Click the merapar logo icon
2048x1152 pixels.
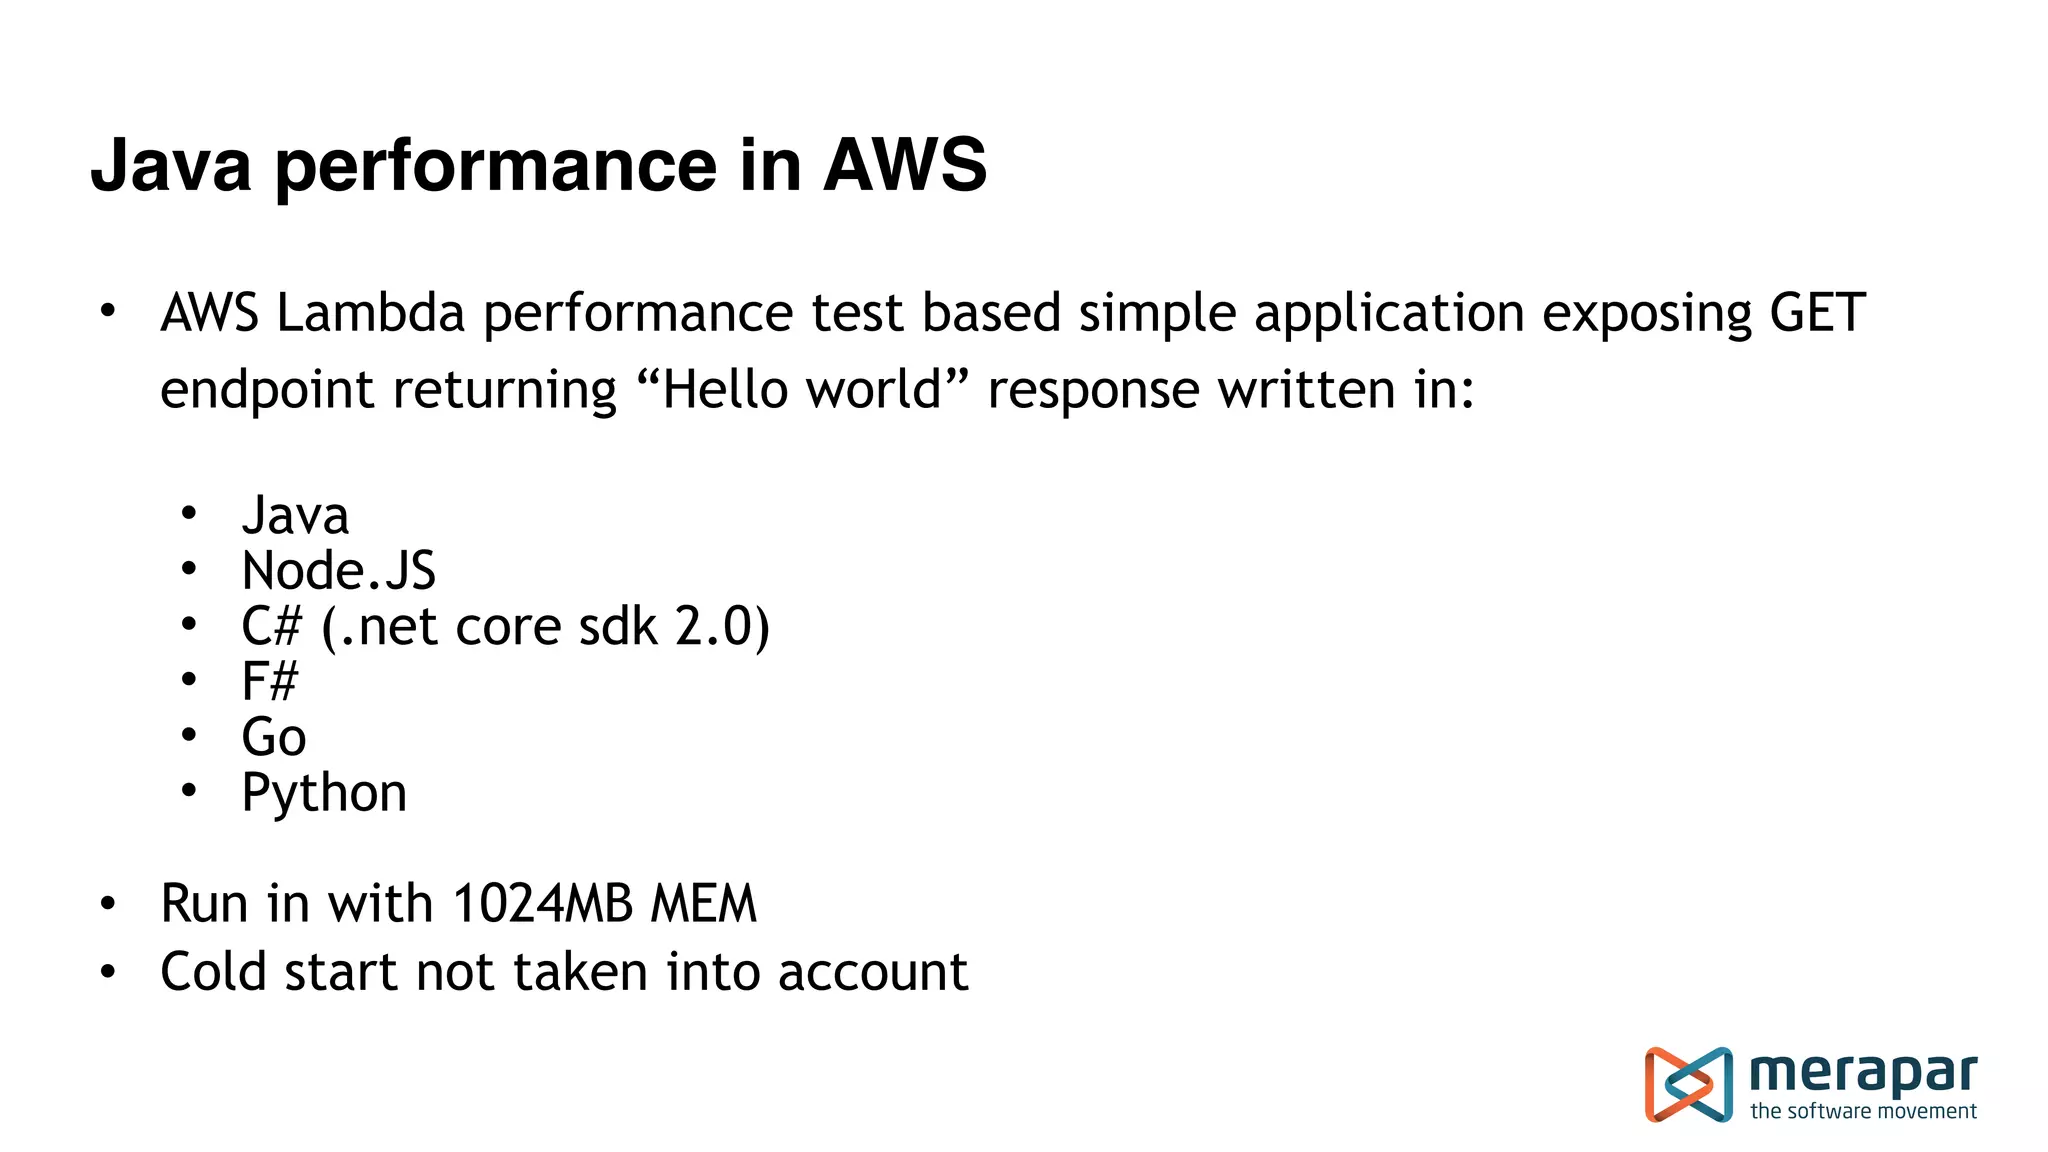(1688, 1084)
